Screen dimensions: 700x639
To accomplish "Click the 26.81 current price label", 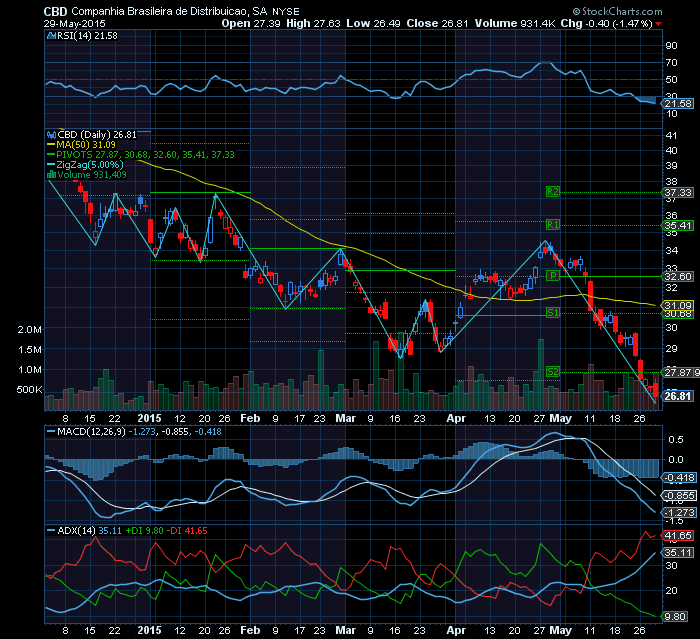I will point(678,396).
